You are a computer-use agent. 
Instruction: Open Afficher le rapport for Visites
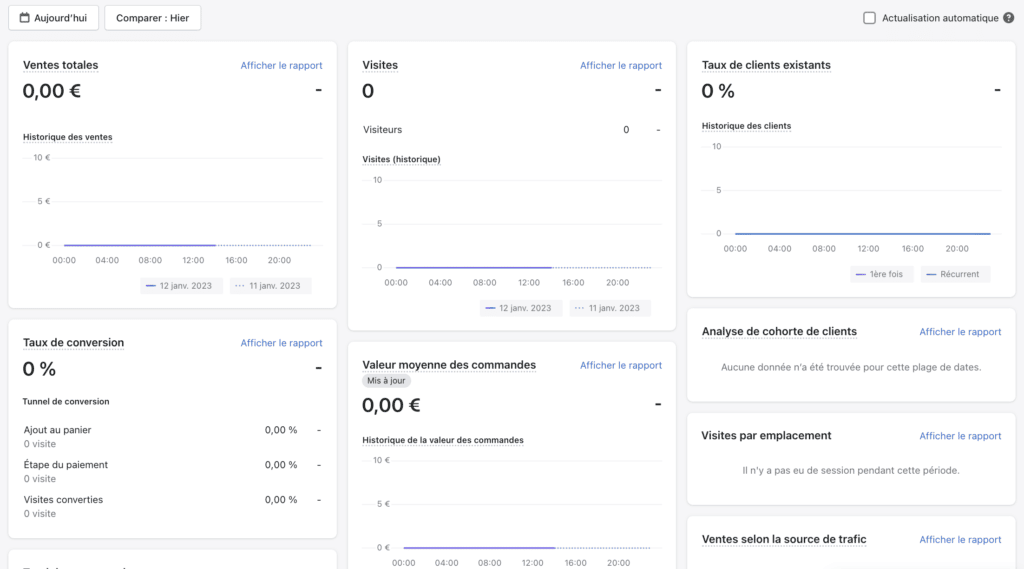pos(620,66)
